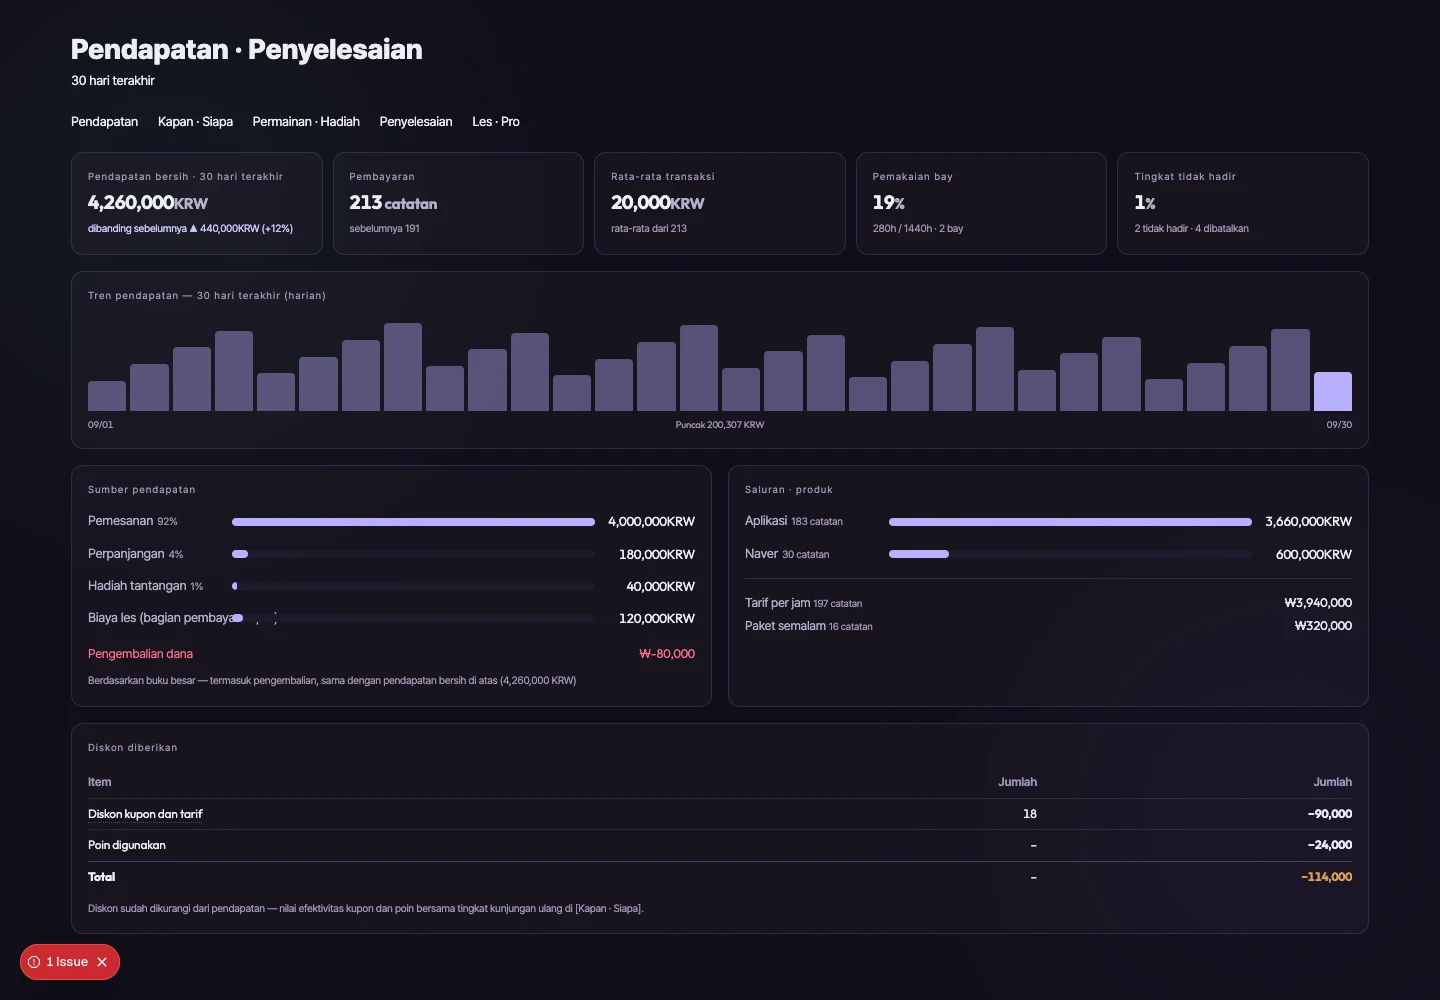Click the ₩-80,000 refund amount
This screenshot has width=1440, height=1000.
667,654
